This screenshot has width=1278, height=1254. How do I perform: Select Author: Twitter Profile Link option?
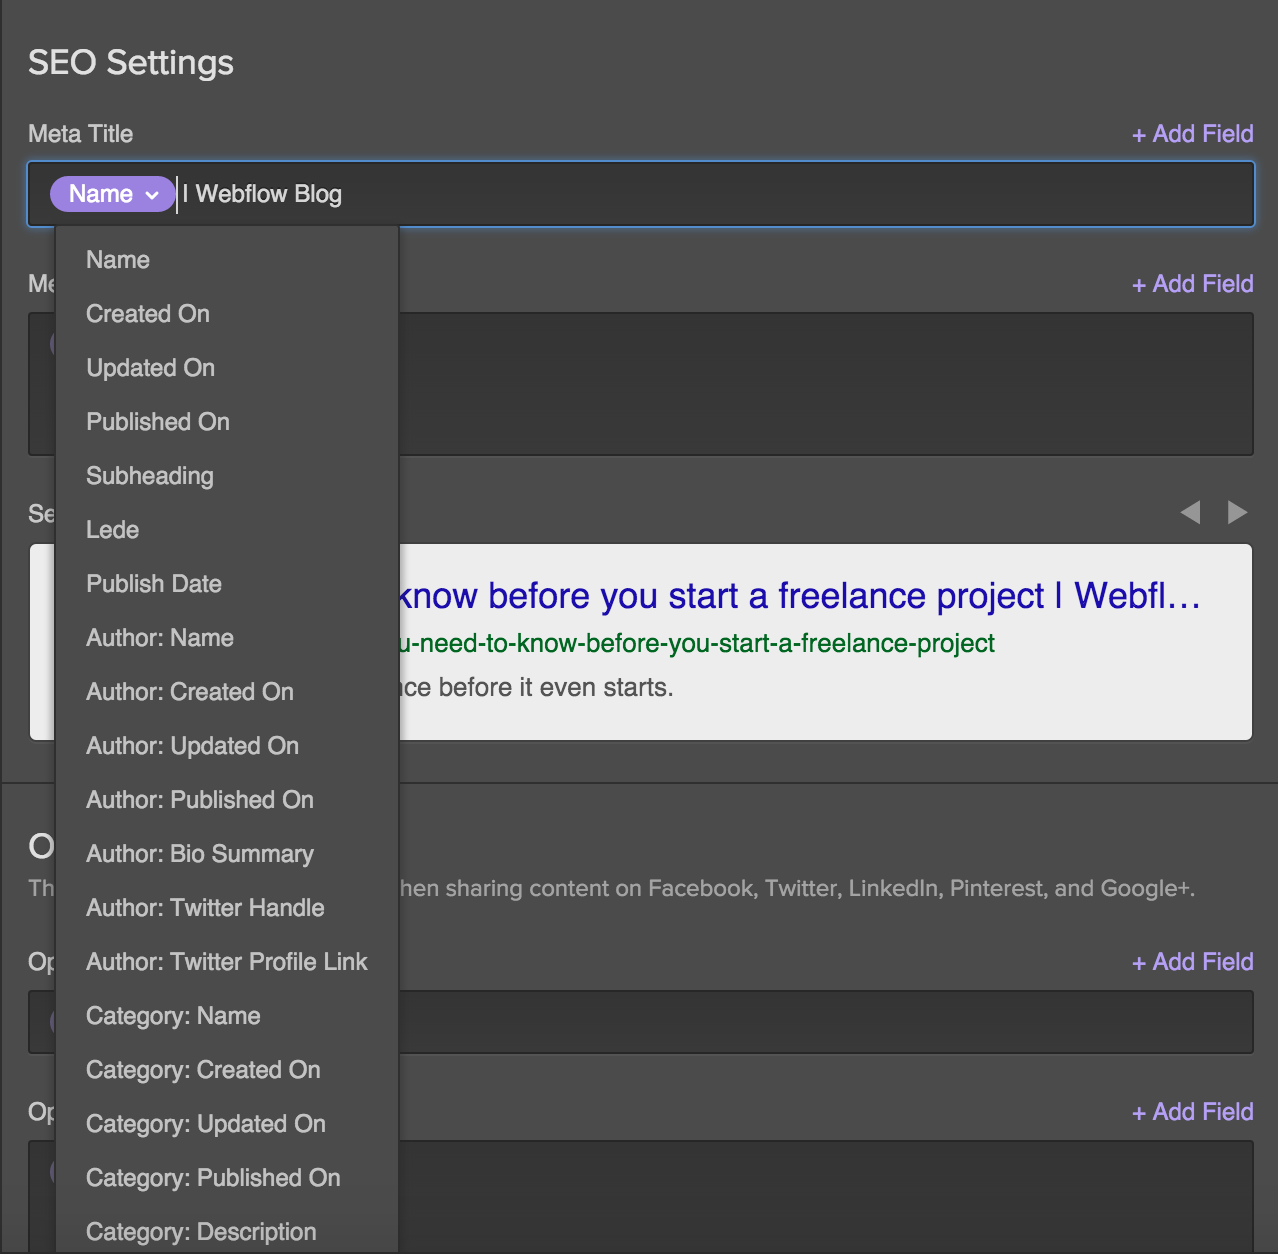(227, 962)
